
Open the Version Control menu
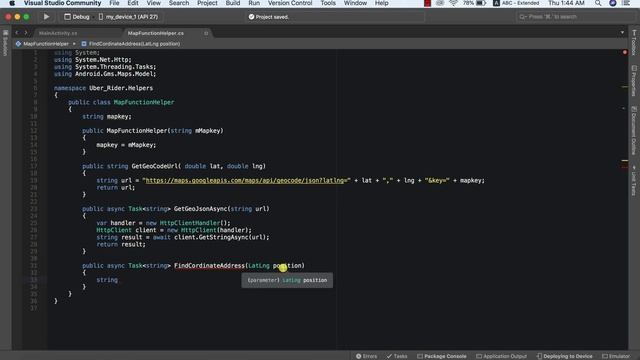click(x=290, y=3)
